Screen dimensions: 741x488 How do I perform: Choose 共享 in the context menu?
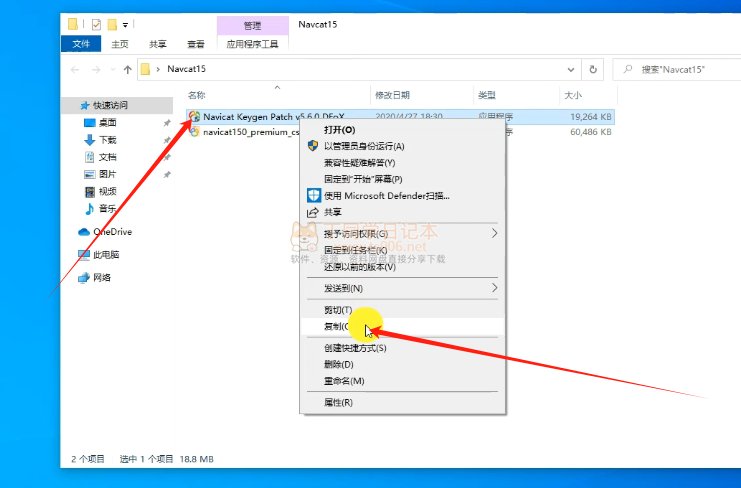click(x=403, y=212)
